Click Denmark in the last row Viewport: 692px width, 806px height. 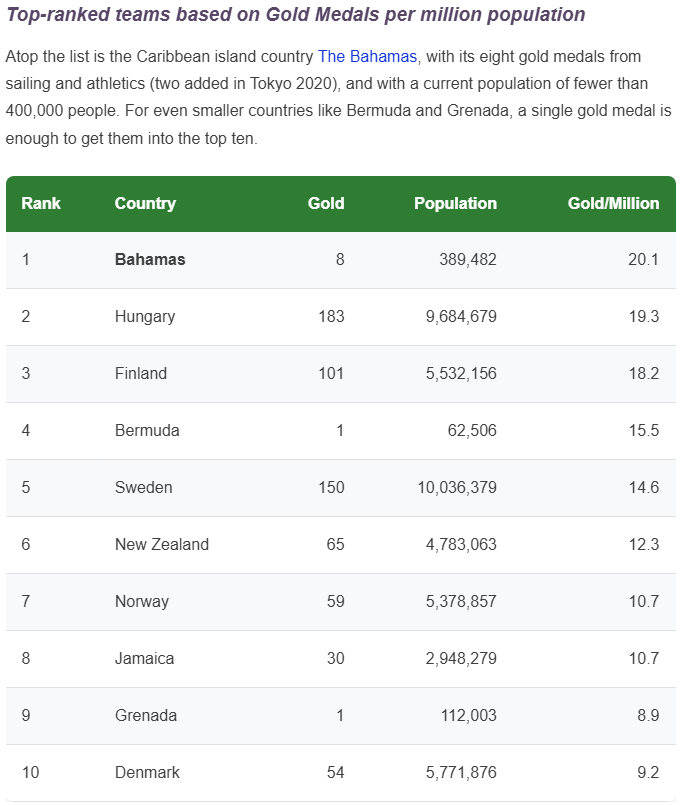tap(148, 772)
